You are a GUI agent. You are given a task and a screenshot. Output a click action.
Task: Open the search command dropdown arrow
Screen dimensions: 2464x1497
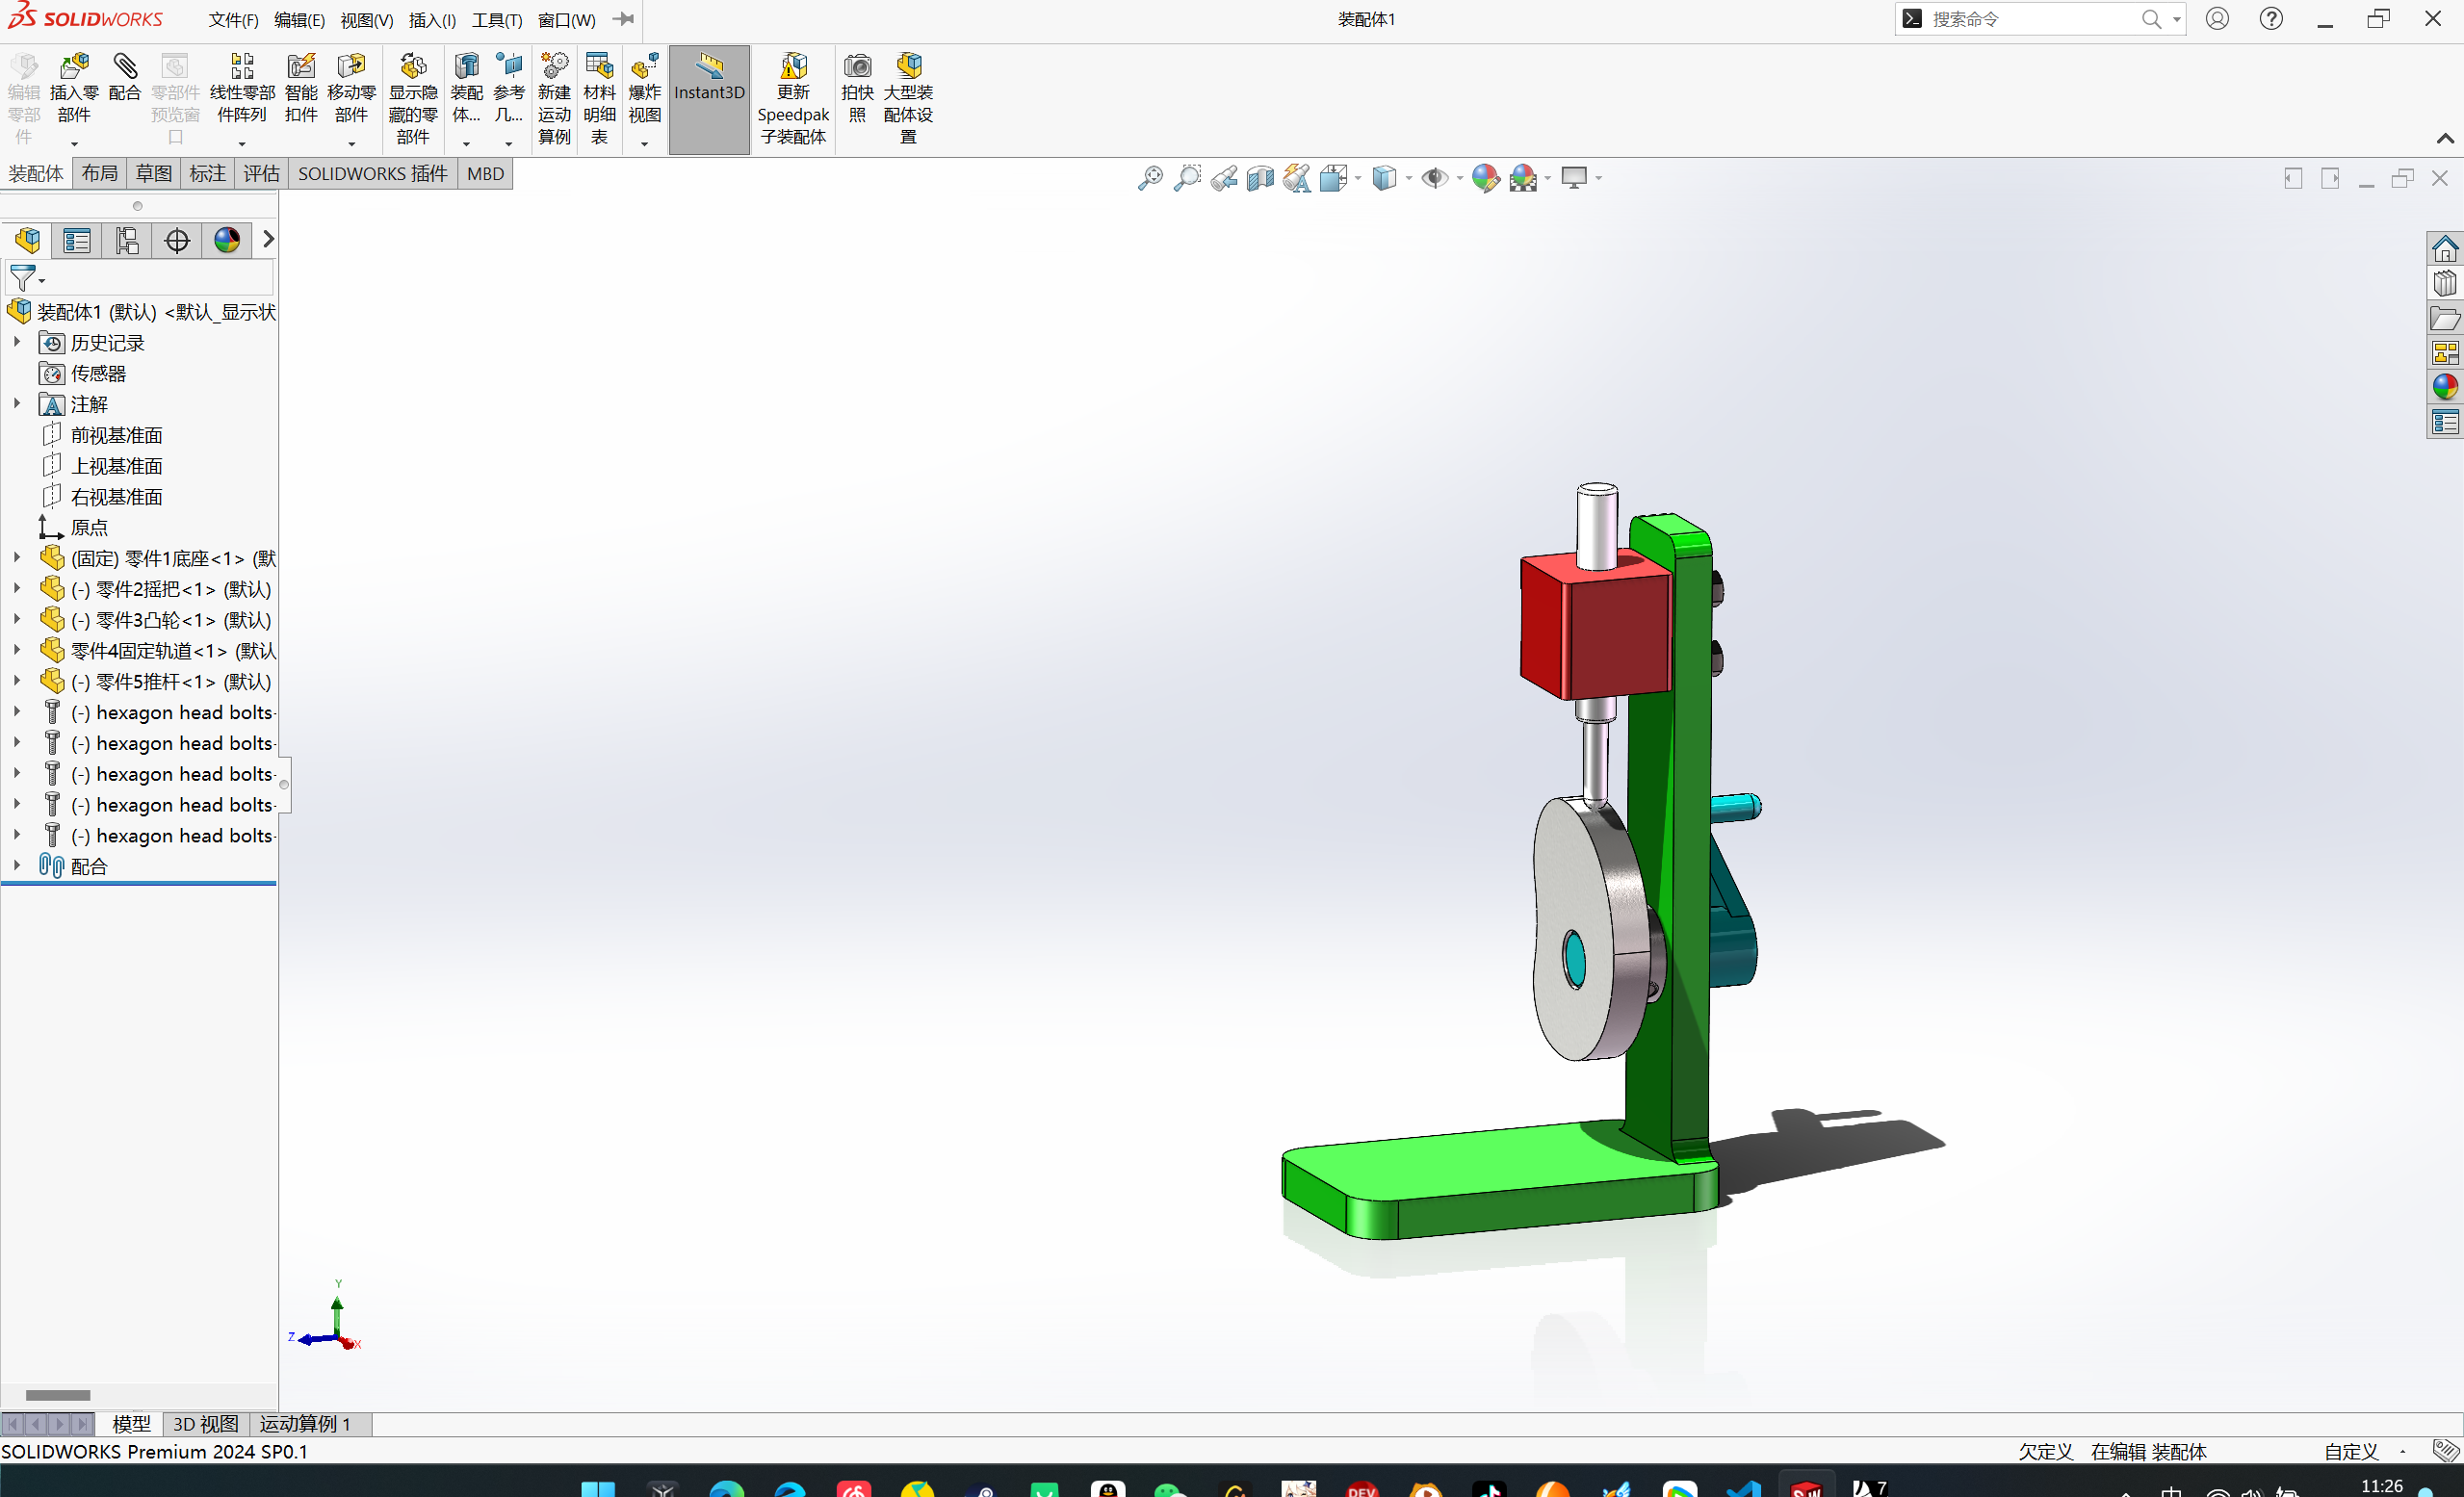[x=2176, y=19]
